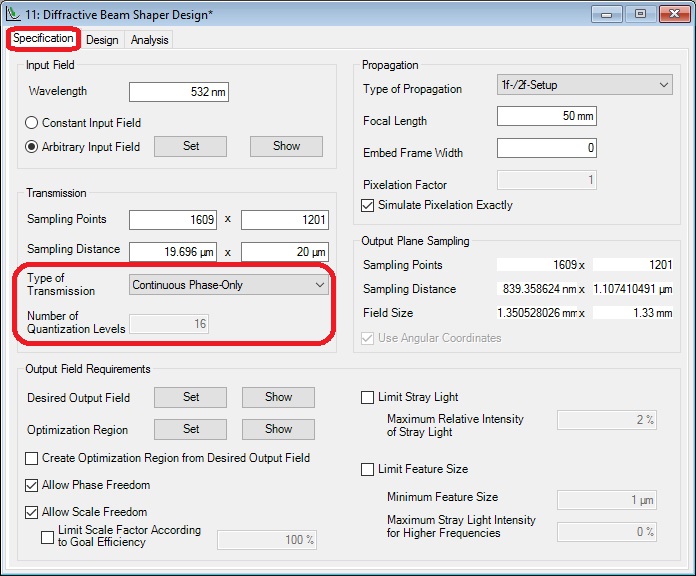Viewport: 696px width, 576px height.
Task: Expand Type of Propagation dropdown
Action: pyautogui.click(x=584, y=85)
